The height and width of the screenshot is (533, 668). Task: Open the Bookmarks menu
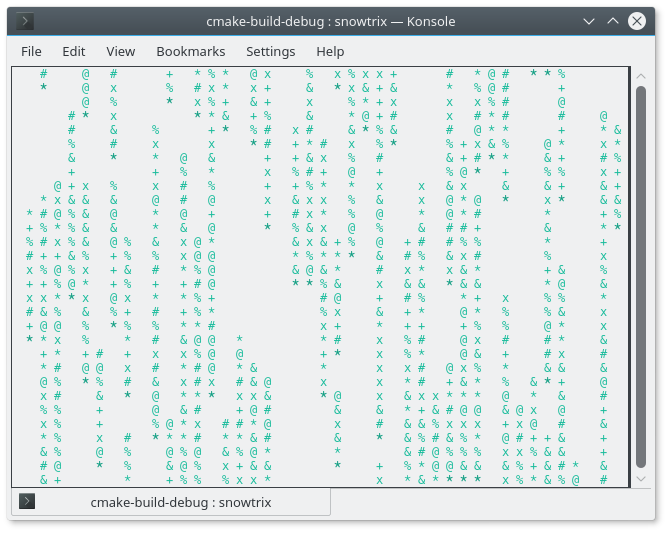click(190, 52)
